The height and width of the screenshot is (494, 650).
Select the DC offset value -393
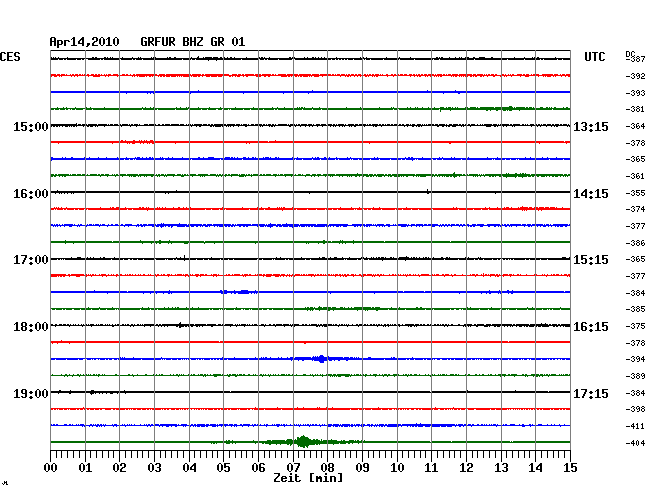coord(635,93)
